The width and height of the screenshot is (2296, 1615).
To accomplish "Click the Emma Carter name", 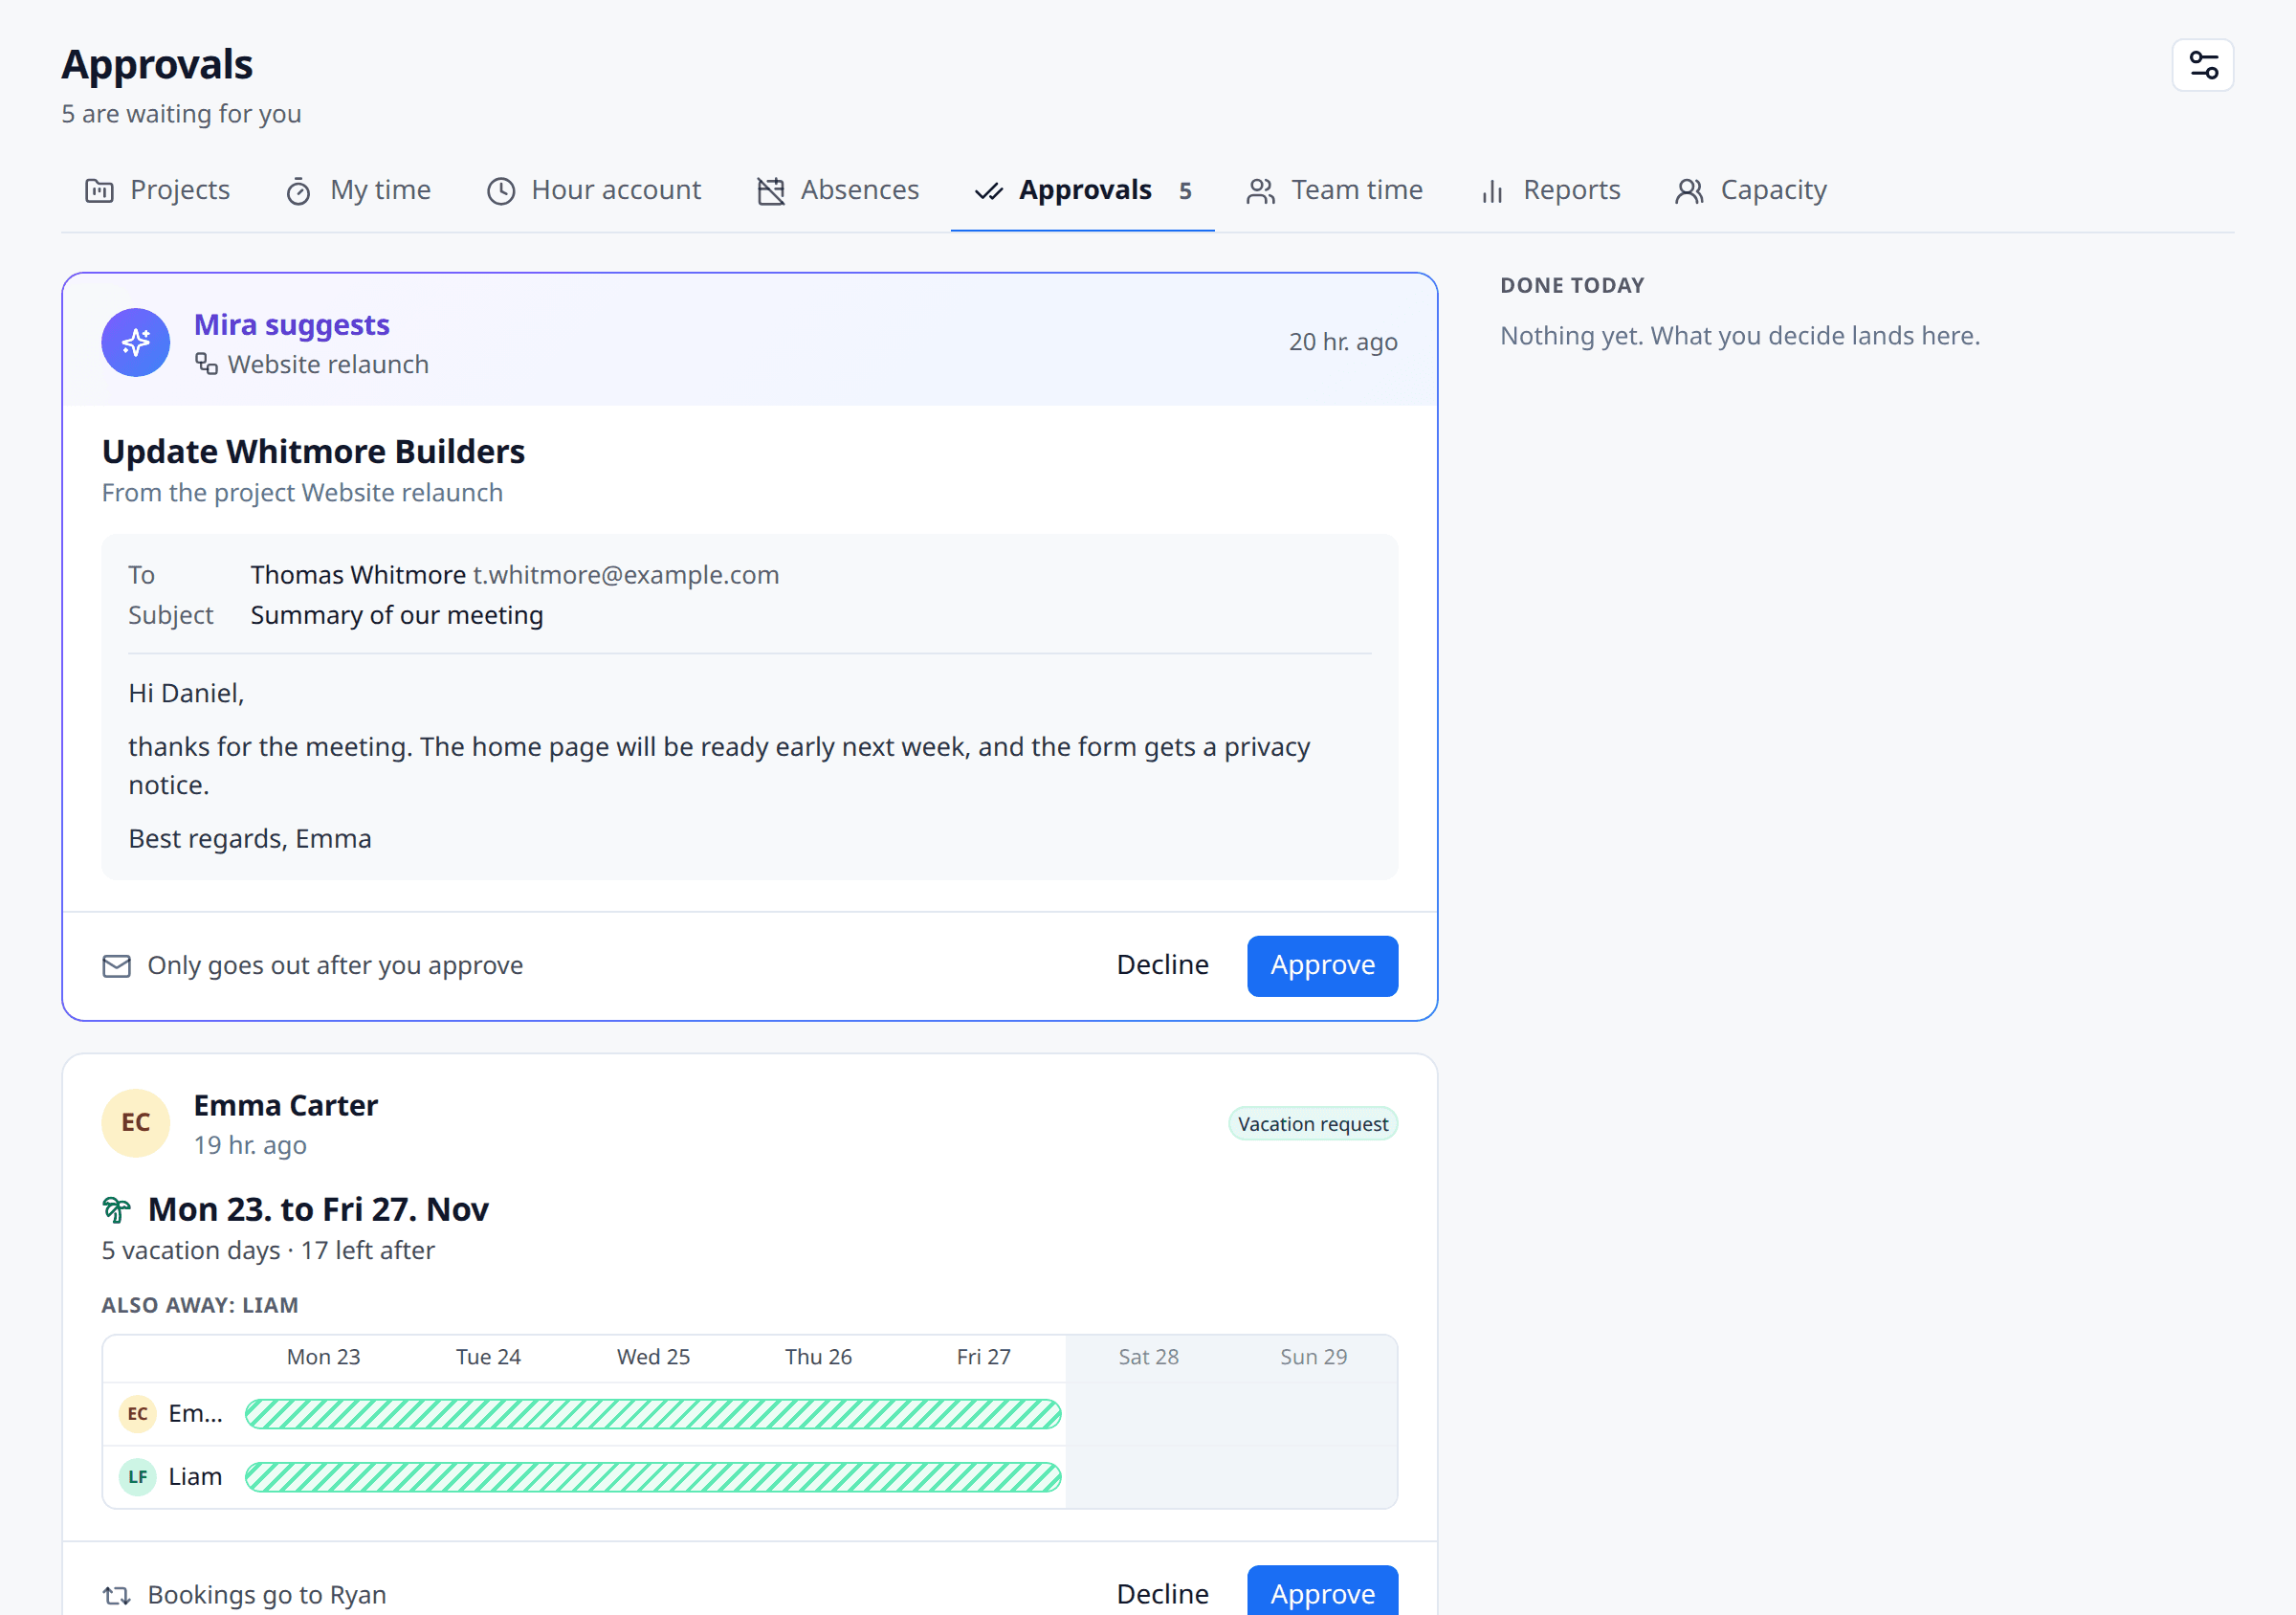I will (x=286, y=1105).
